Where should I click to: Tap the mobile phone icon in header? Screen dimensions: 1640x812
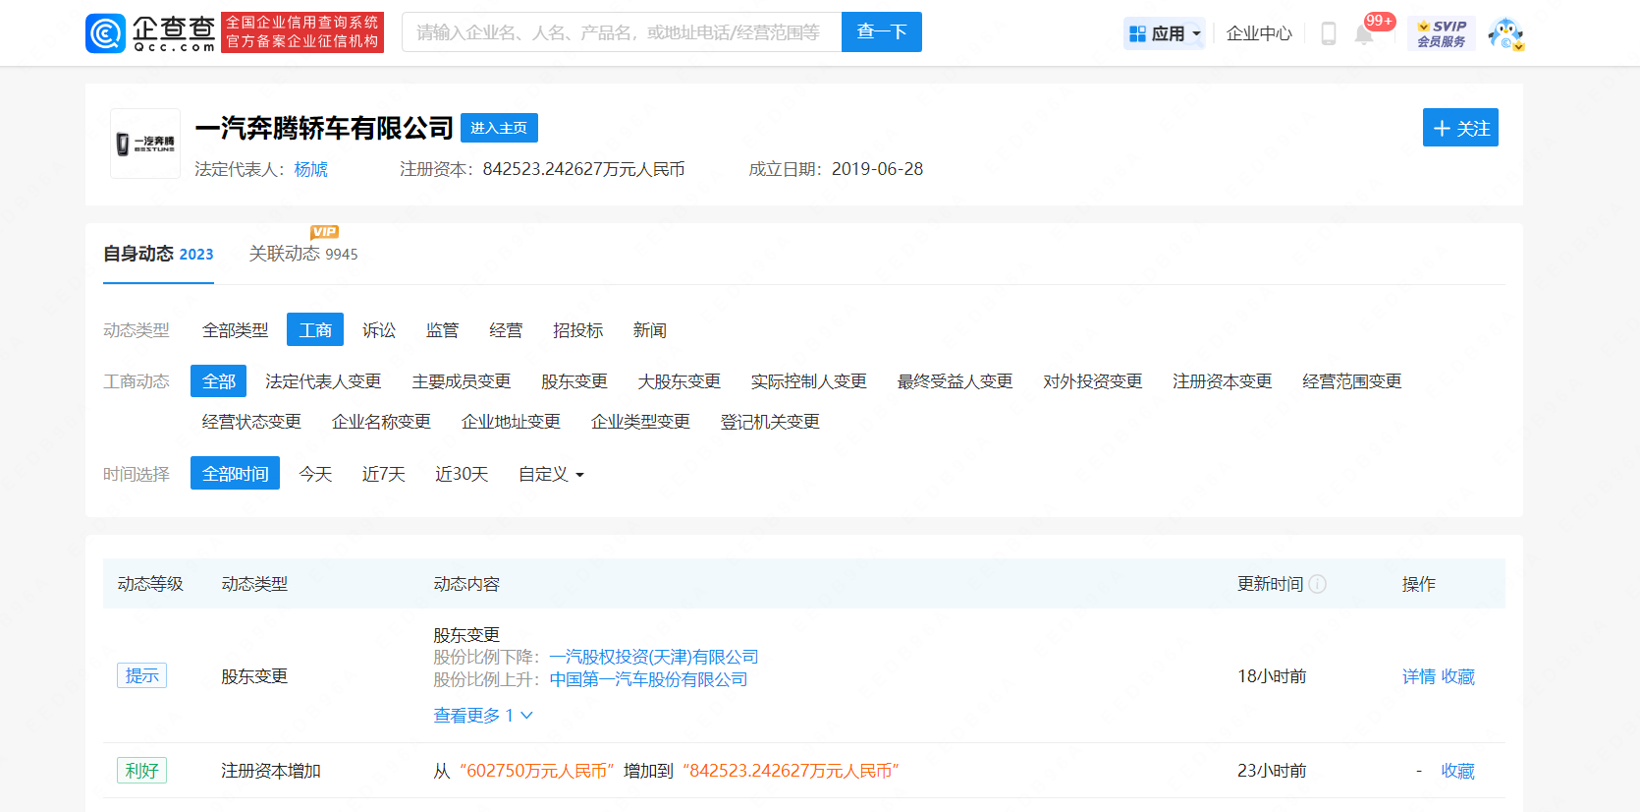(1328, 33)
